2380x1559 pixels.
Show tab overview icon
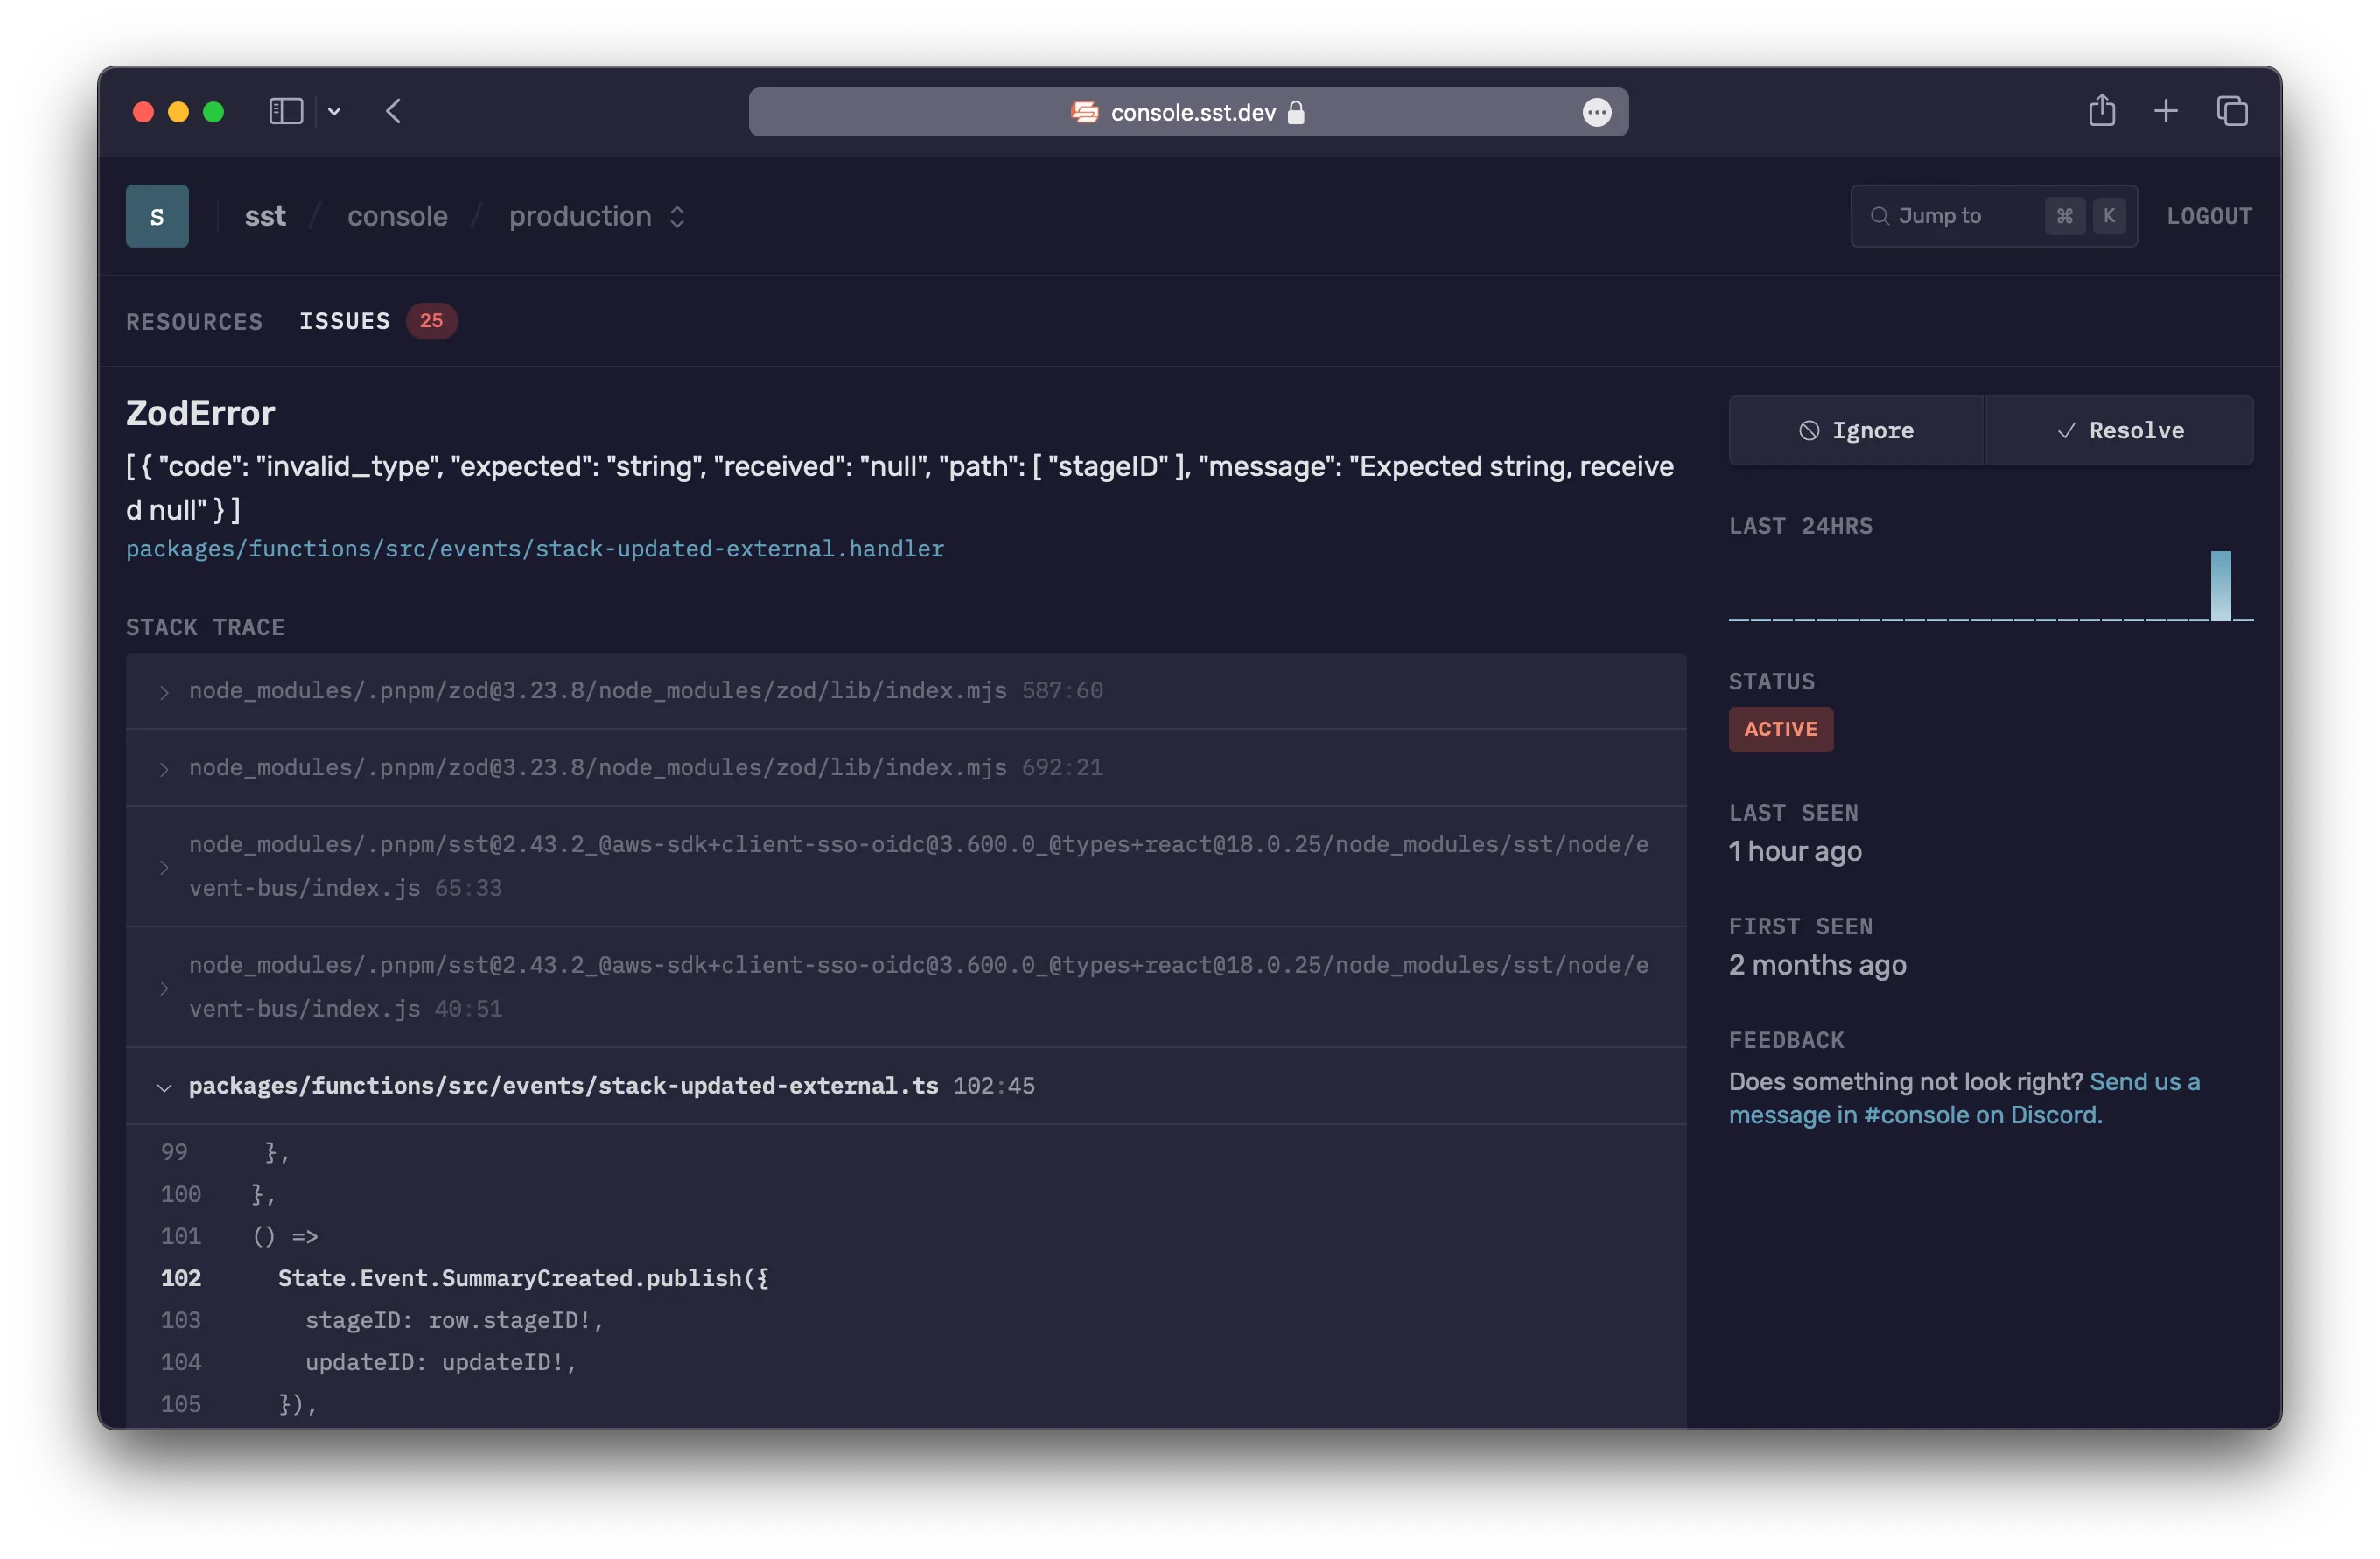(2231, 111)
